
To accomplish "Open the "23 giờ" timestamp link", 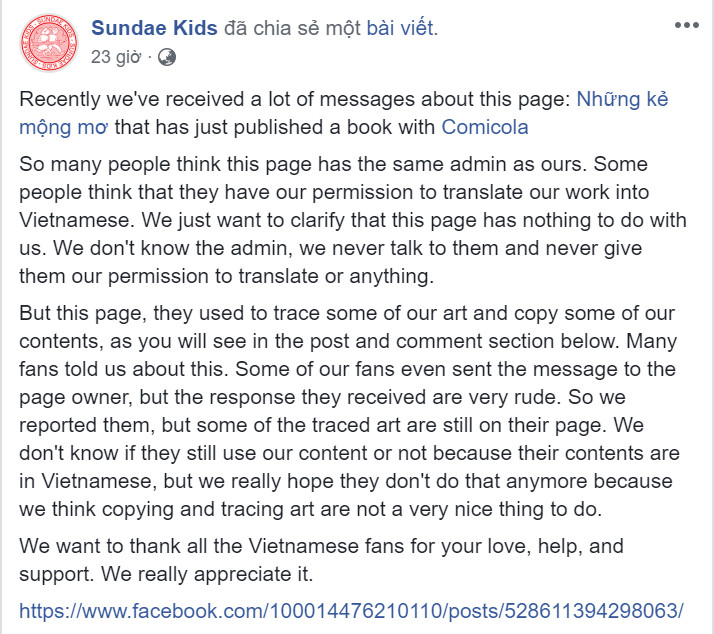I will 116,57.
